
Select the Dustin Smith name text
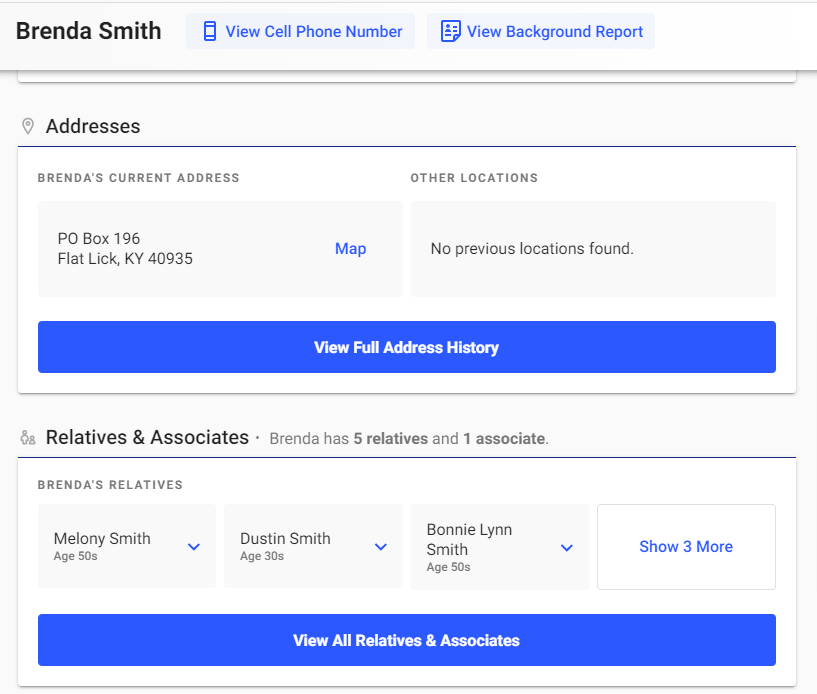coord(286,538)
